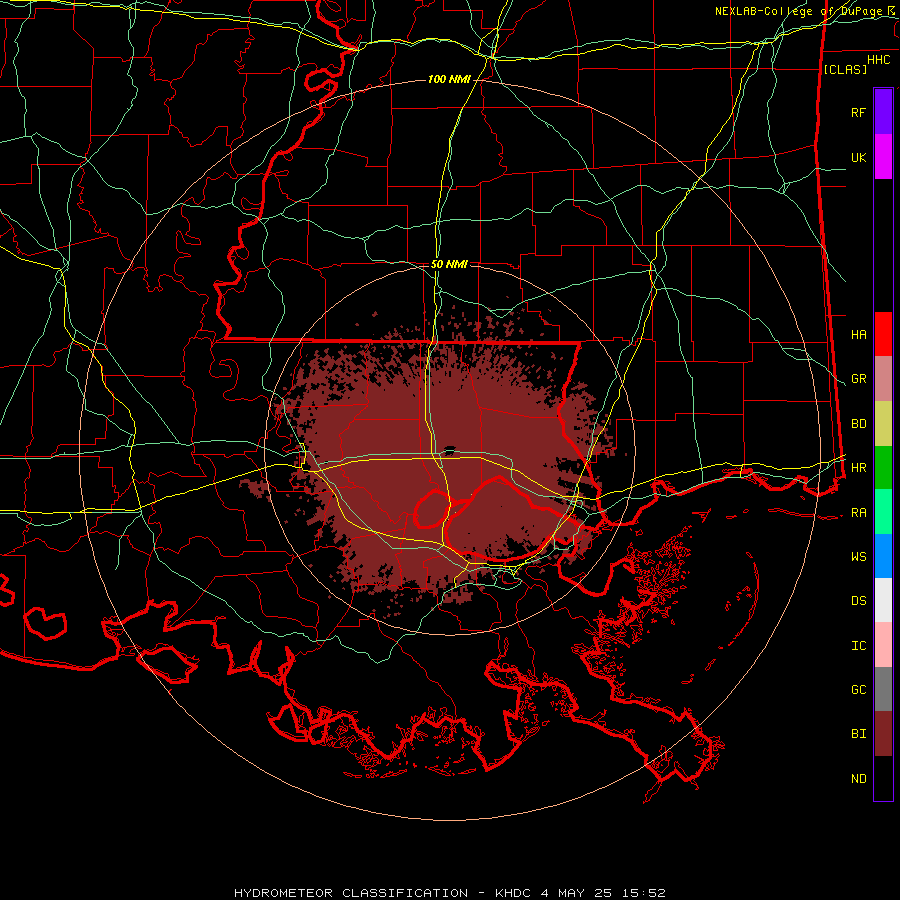The image size is (900, 900).
Task: Click the magenta UK color swatch
Action: 883,157
